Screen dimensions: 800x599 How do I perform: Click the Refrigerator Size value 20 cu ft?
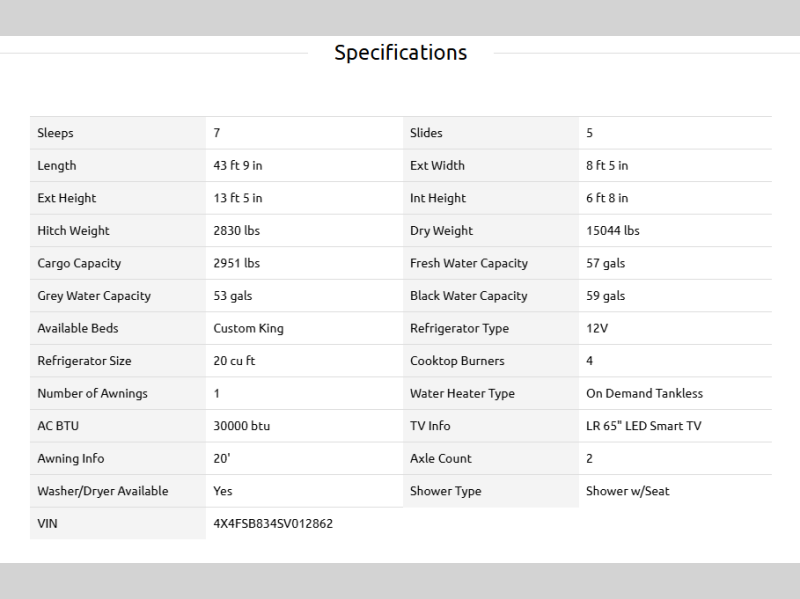click(x=234, y=361)
